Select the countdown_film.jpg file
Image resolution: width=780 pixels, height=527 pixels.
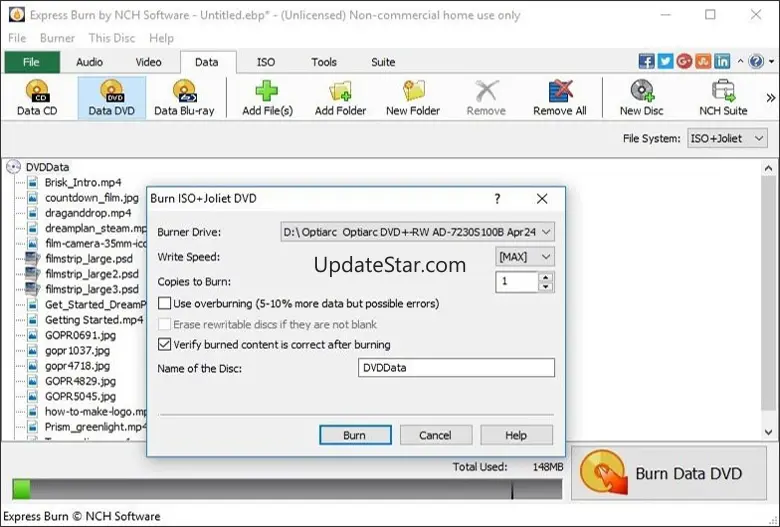click(x=92, y=198)
